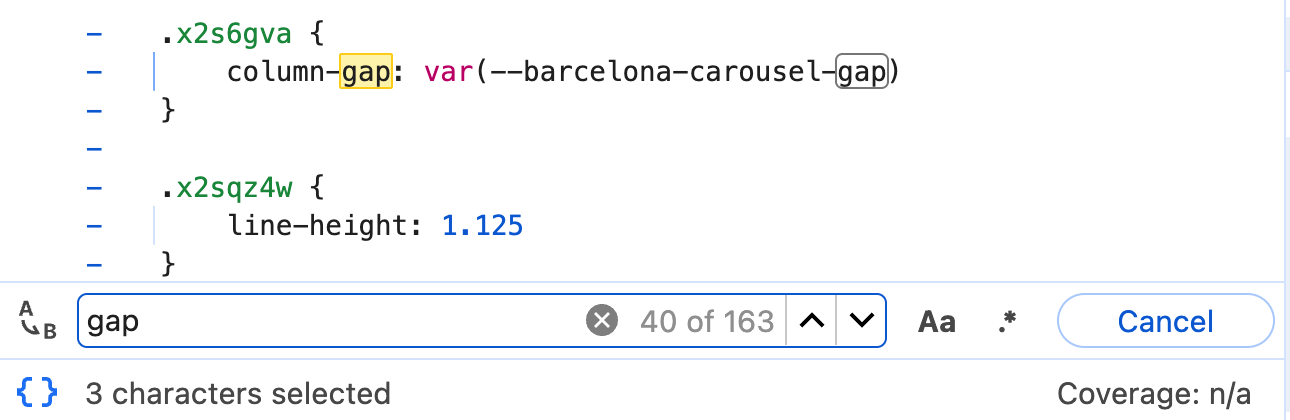The width and height of the screenshot is (1290, 420).
Task: Click the "Coverage: n/a" status text
Action: coord(1154,393)
